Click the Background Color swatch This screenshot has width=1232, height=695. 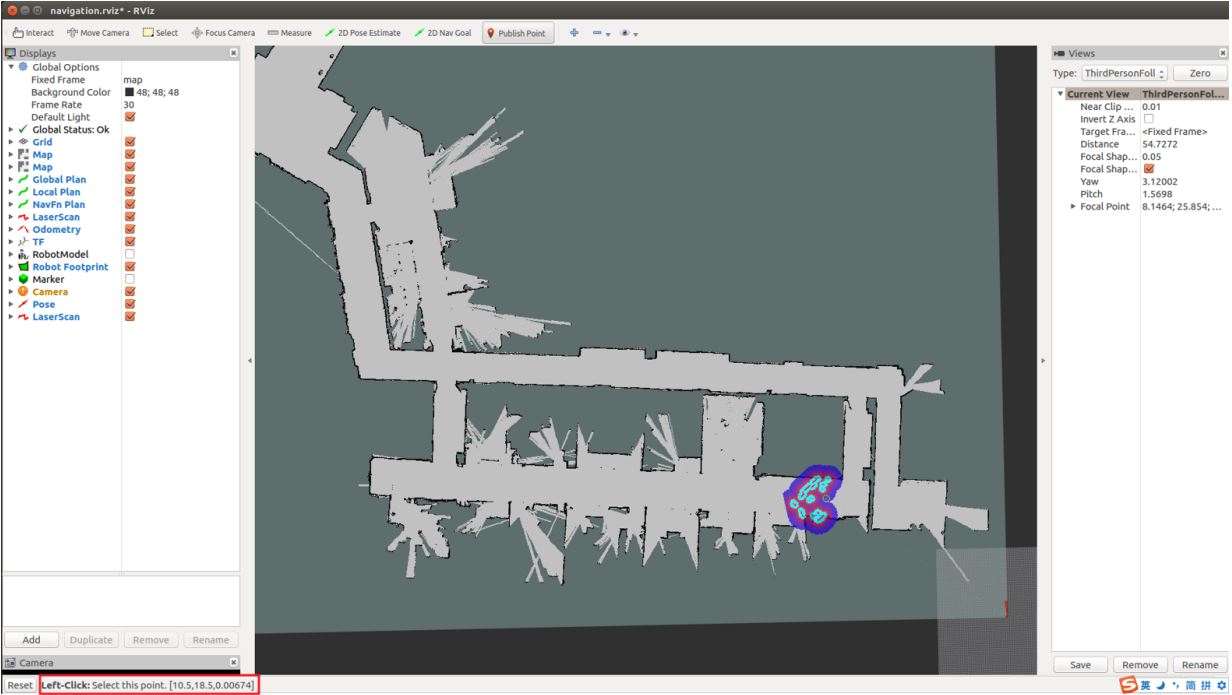(x=129, y=92)
